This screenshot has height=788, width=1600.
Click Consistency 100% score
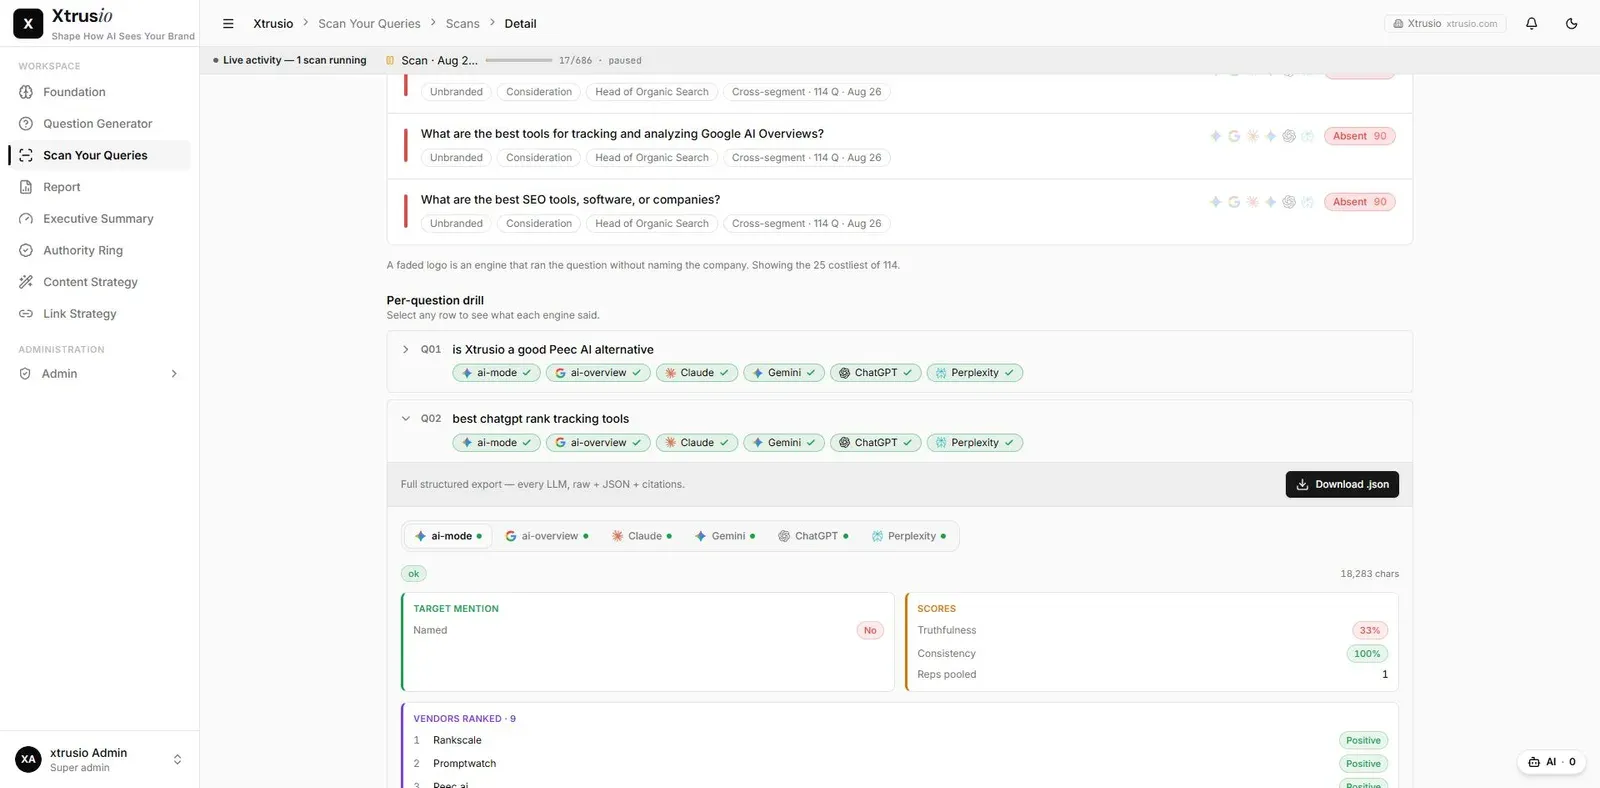[1367, 654]
